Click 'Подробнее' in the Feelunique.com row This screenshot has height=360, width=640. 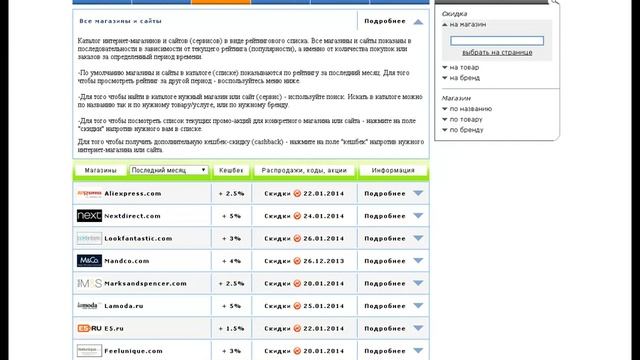click(385, 351)
